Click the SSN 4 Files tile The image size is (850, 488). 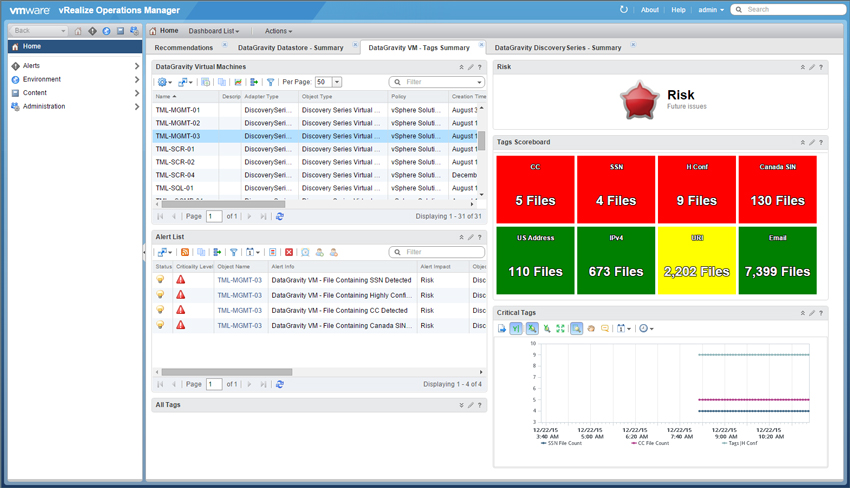[616, 189]
